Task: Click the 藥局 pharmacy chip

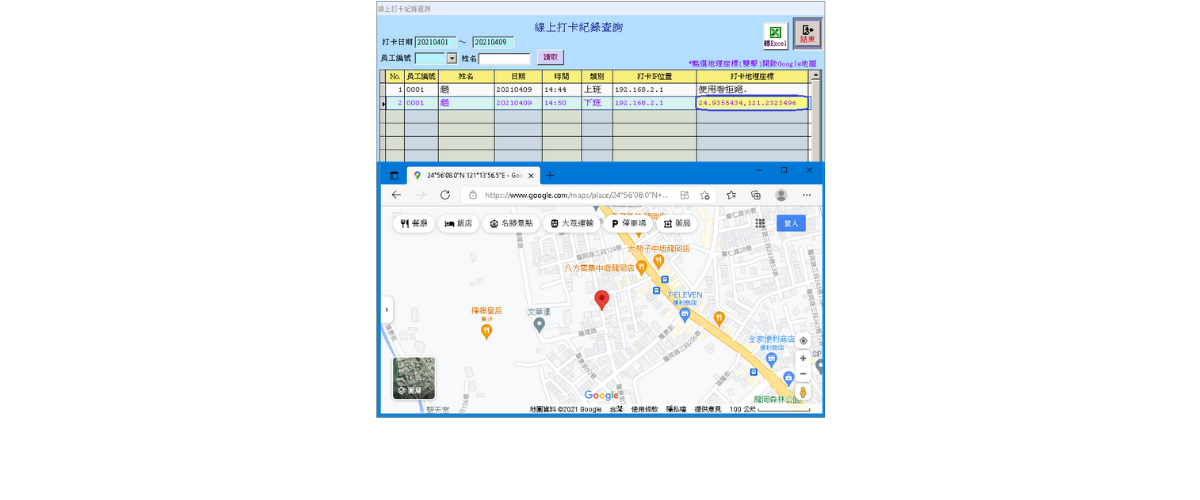Action: pyautogui.click(x=677, y=224)
